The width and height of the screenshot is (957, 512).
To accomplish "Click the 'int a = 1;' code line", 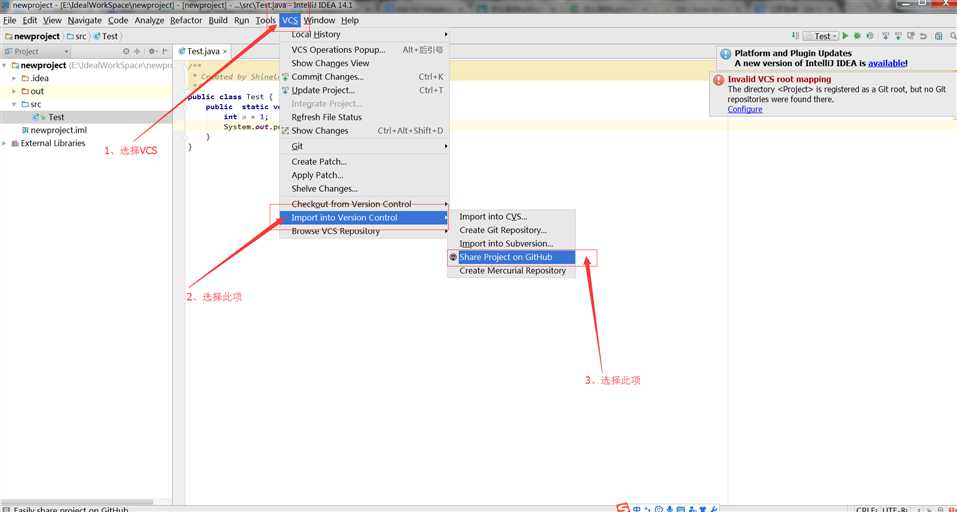I will 245,117.
